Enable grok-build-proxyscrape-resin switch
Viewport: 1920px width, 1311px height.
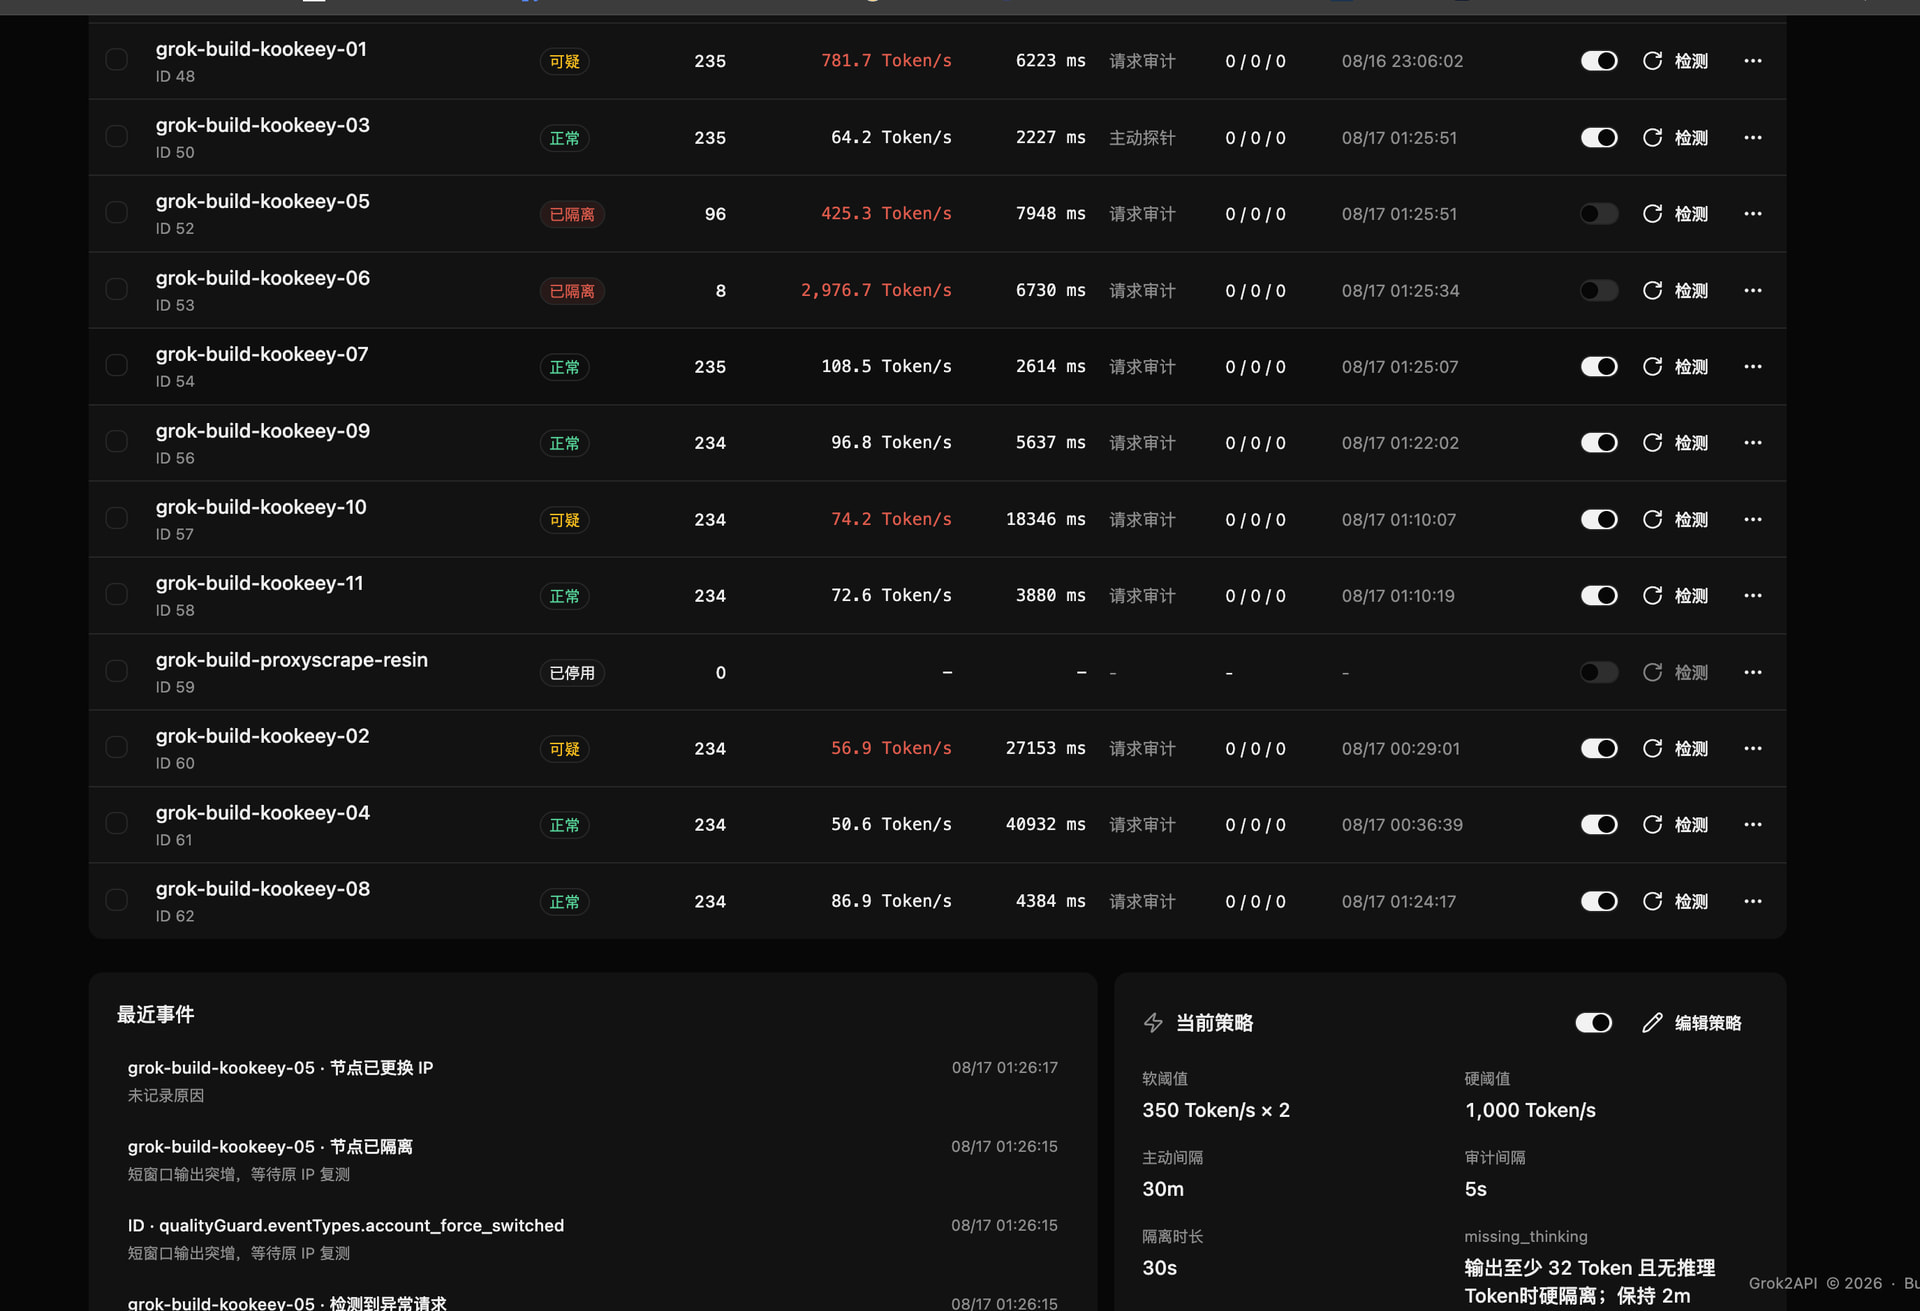(x=1598, y=673)
